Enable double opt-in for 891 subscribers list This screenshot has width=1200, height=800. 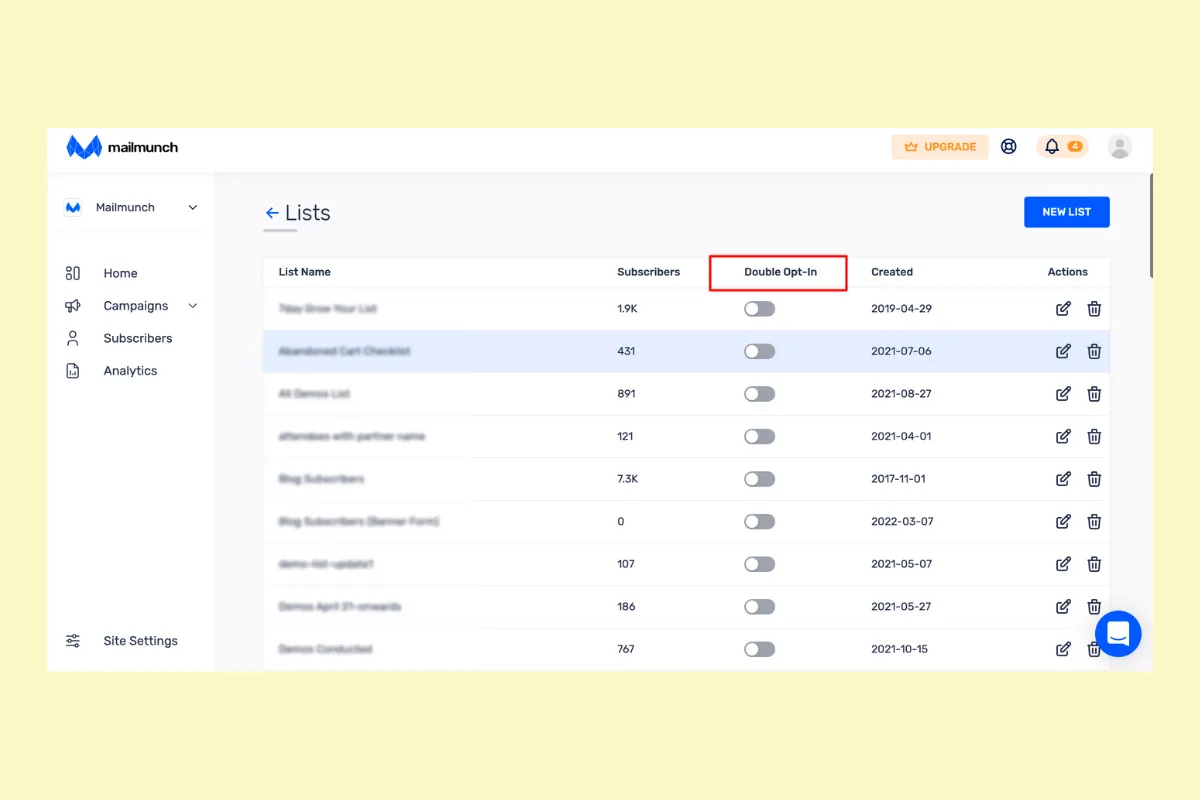click(759, 394)
